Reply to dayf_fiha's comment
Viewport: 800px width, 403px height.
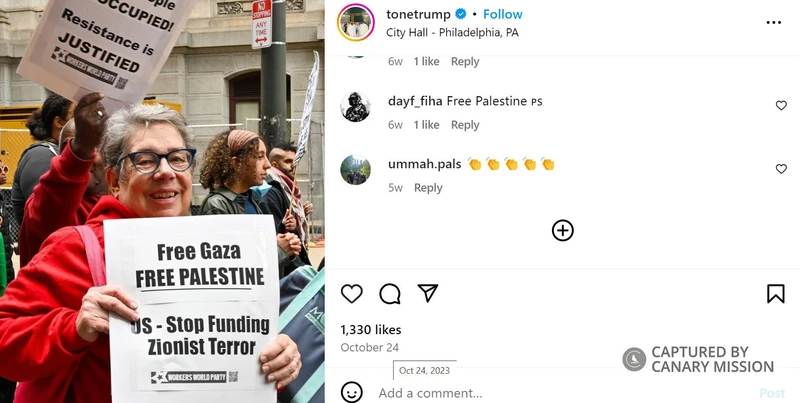[x=465, y=125]
